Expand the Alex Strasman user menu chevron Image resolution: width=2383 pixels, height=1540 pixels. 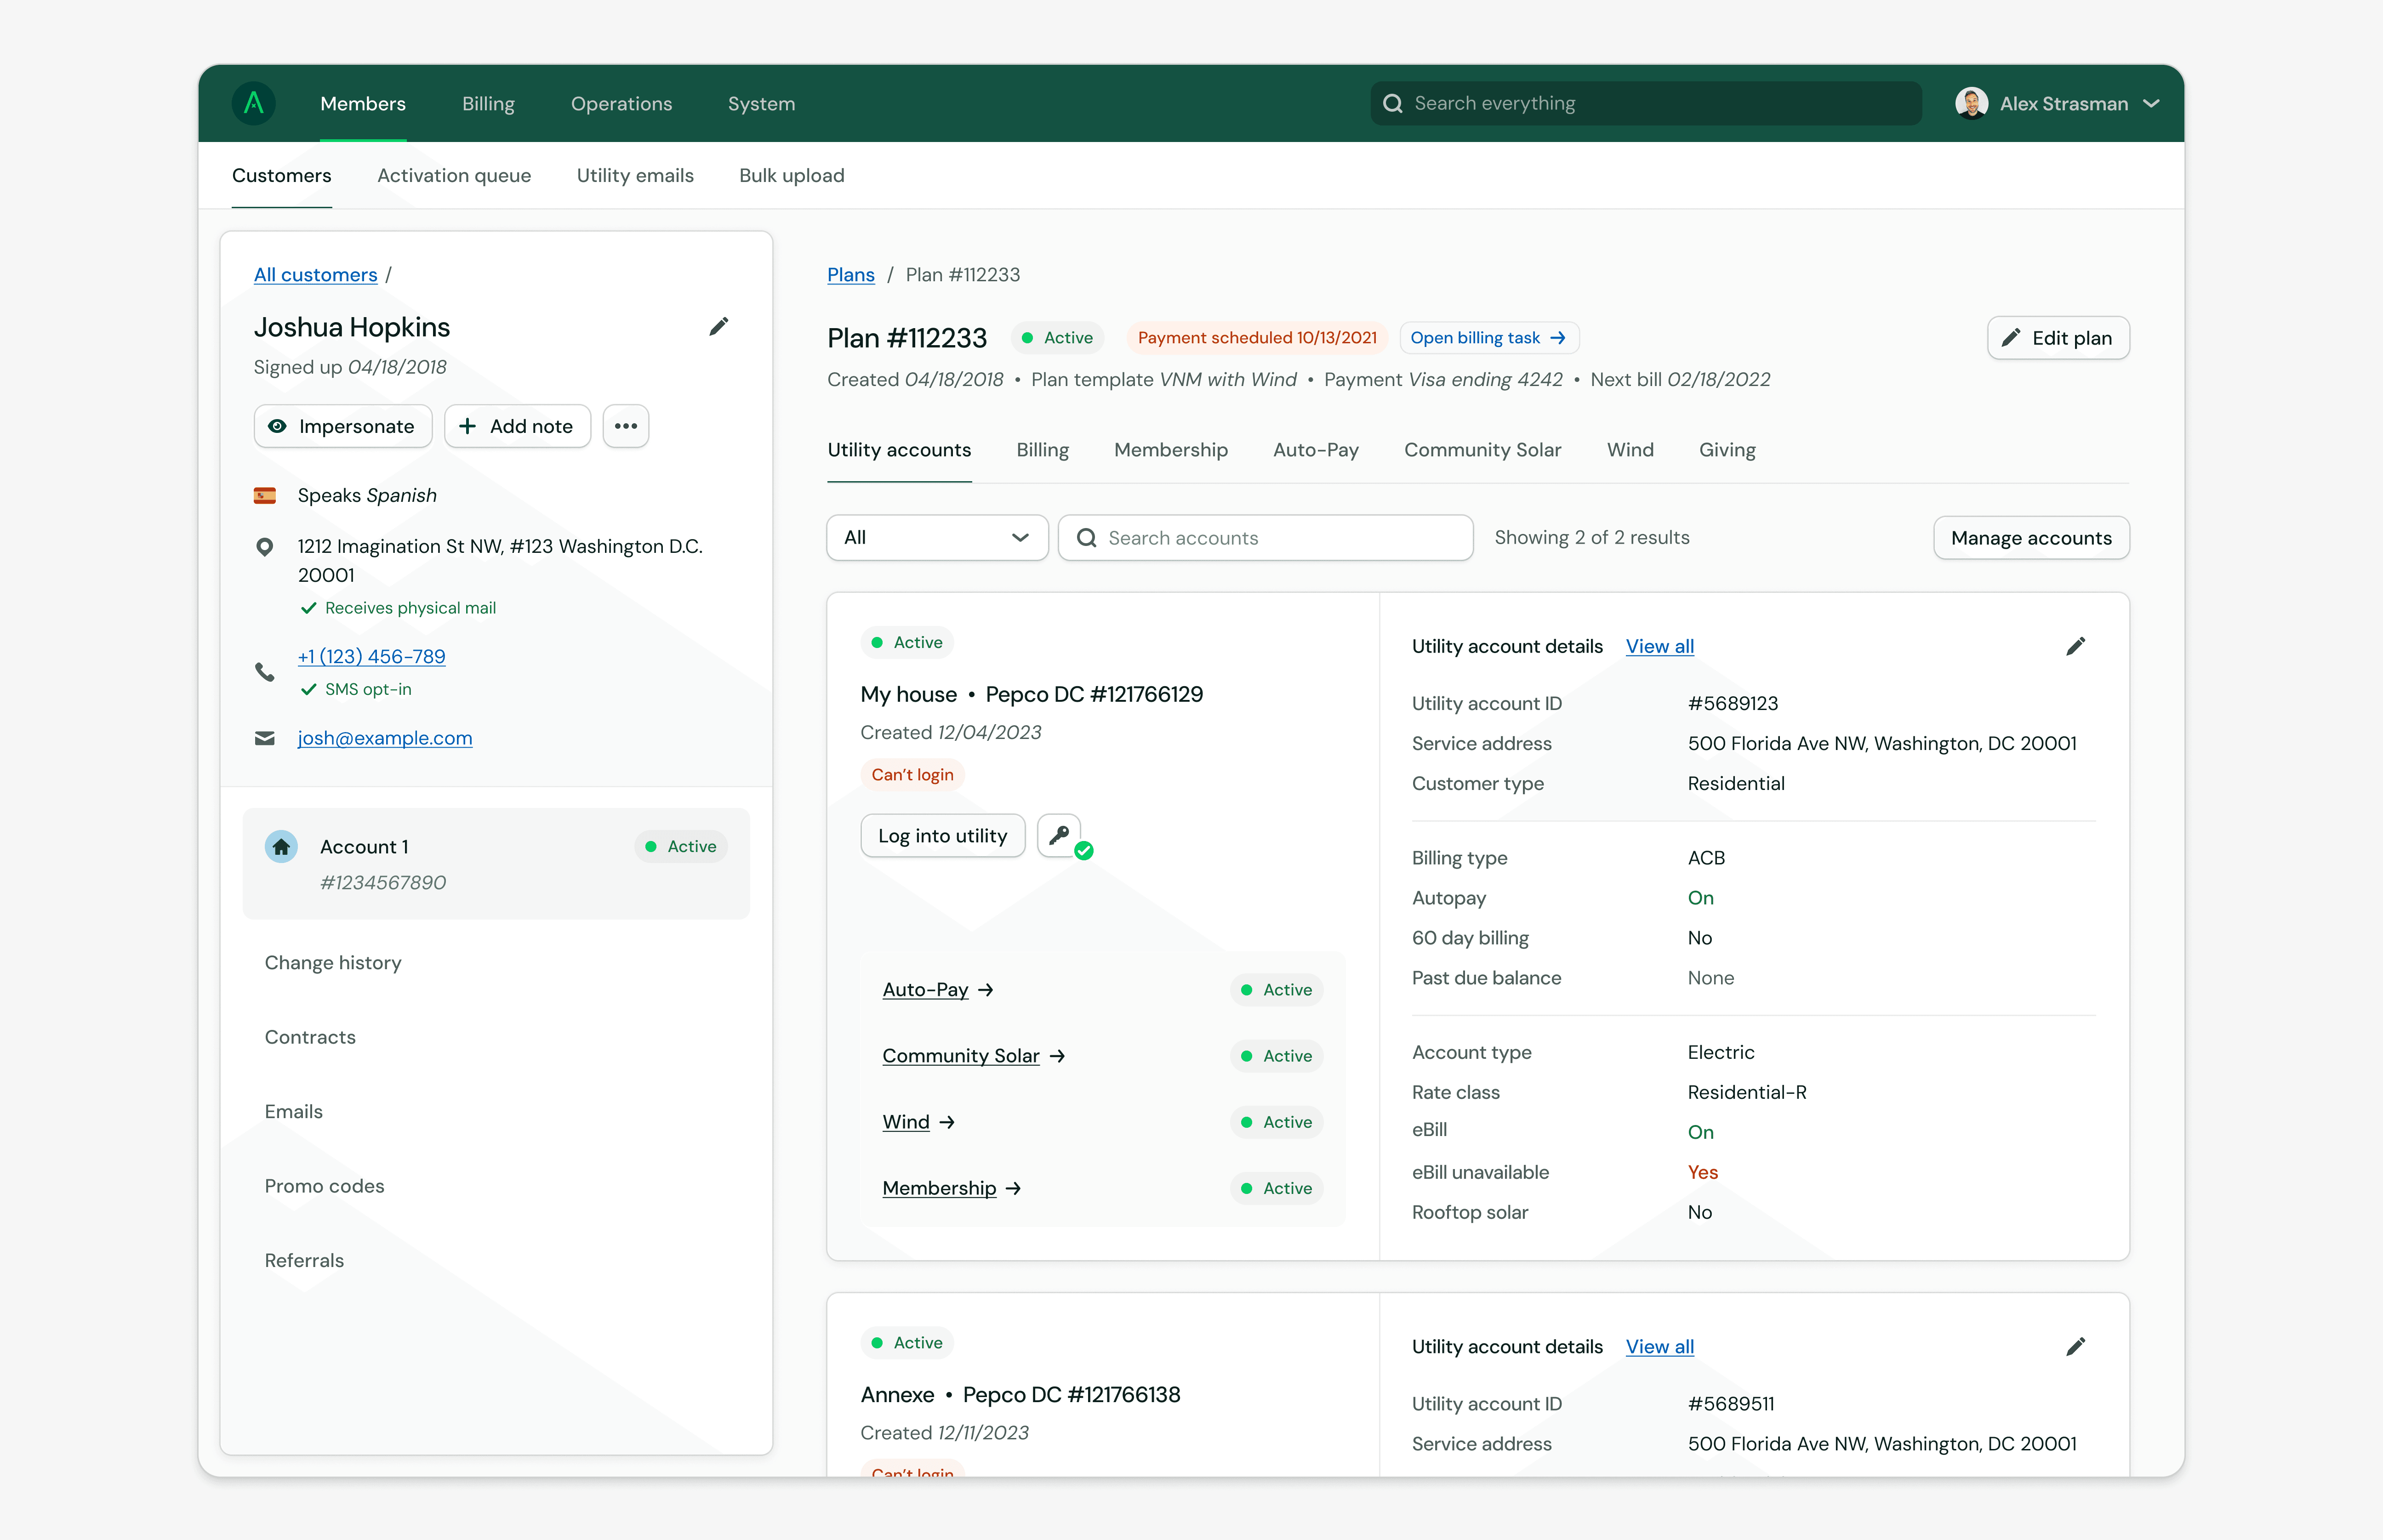[2151, 104]
